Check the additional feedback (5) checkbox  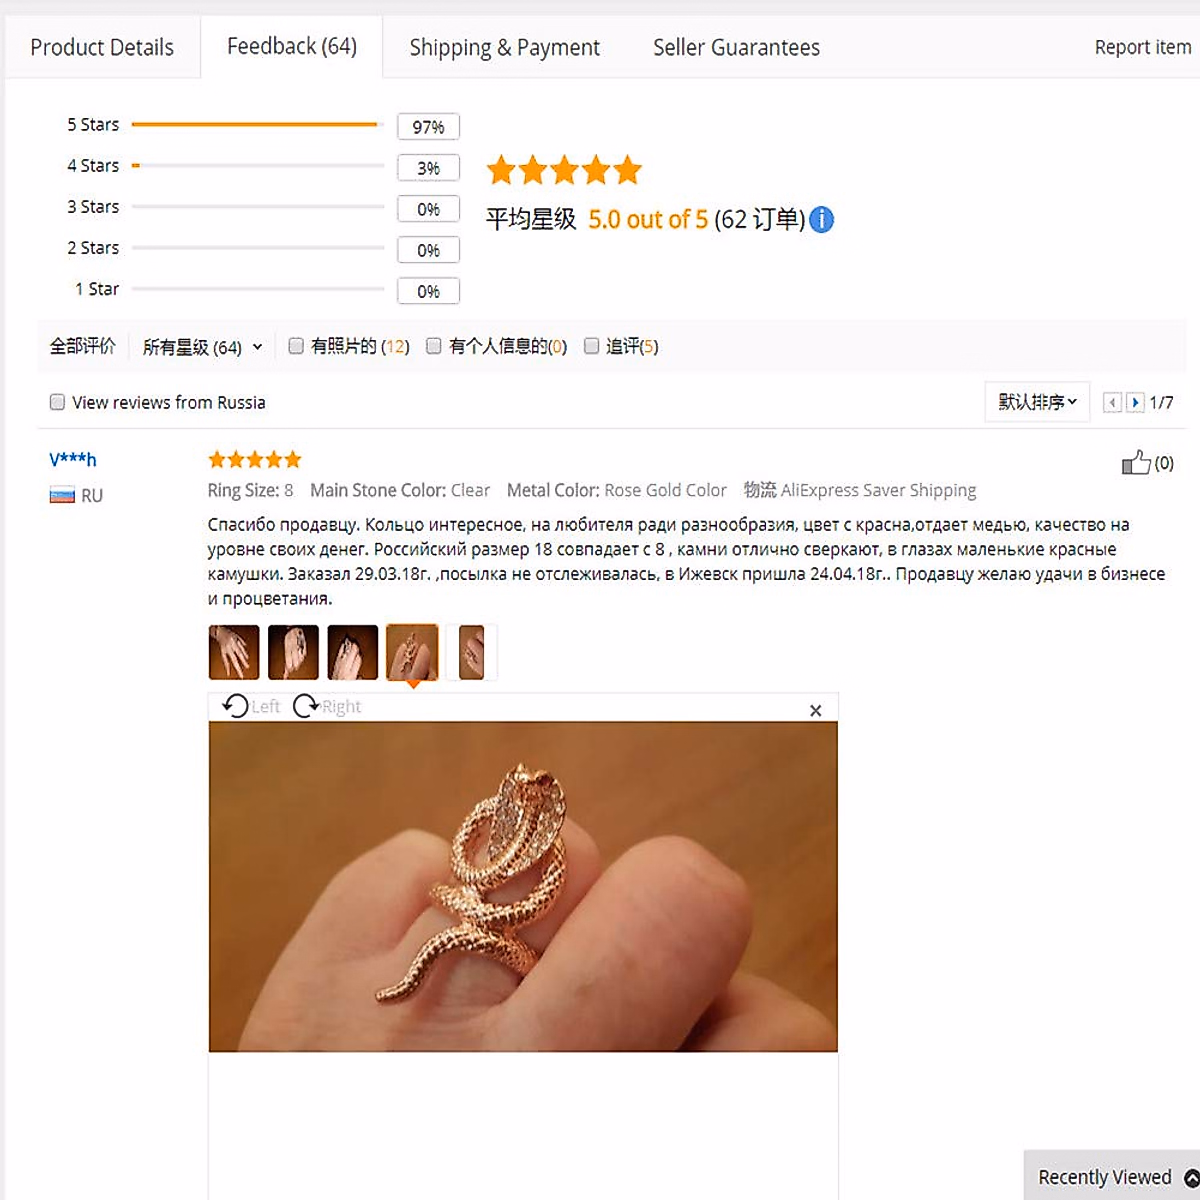click(591, 346)
